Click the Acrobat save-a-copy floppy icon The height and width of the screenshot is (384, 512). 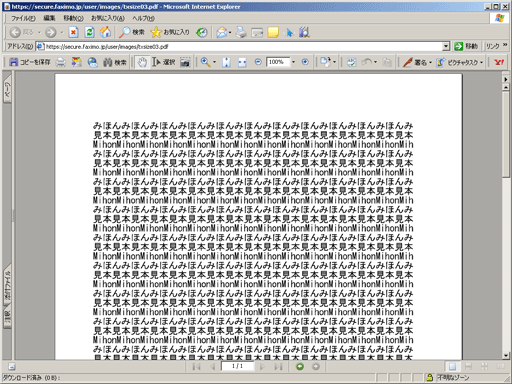click(x=14, y=62)
